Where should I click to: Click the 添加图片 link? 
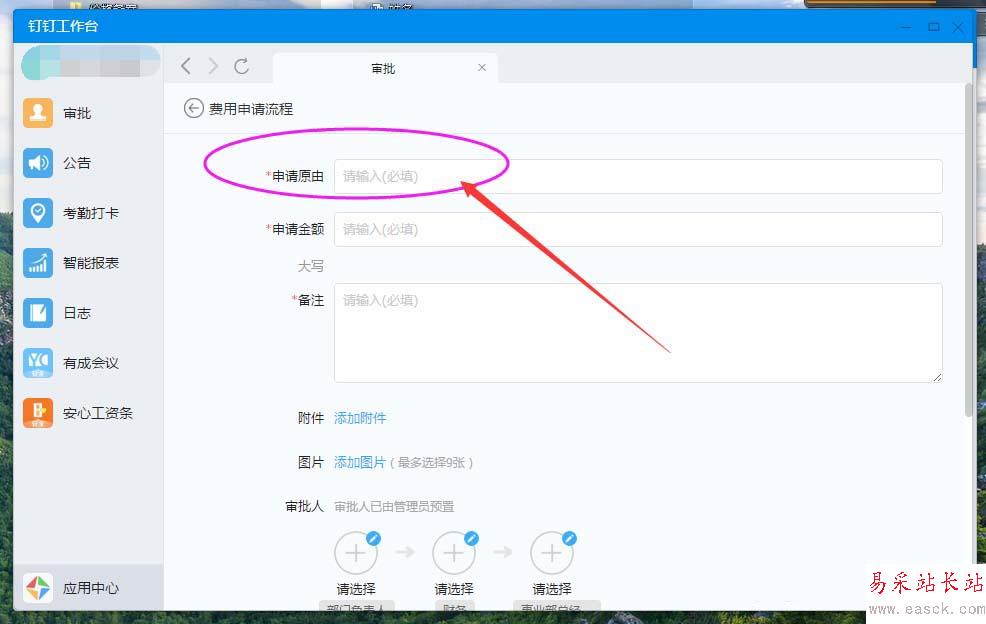pos(359,462)
